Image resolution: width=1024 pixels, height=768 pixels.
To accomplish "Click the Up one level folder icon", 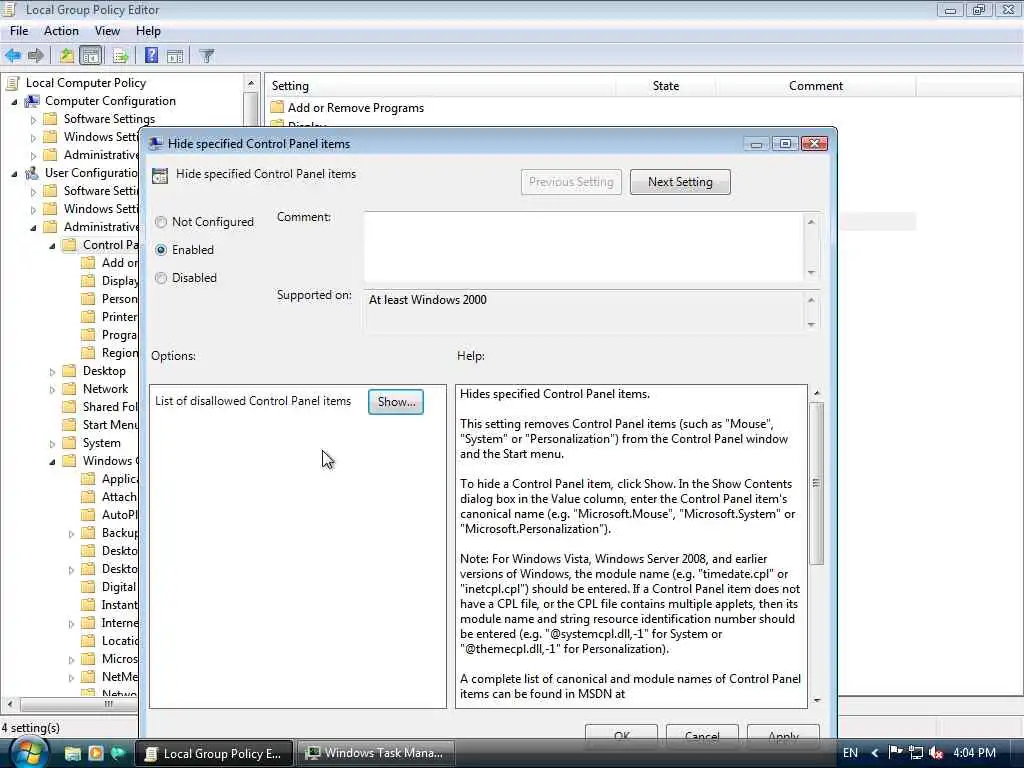I will click(66, 56).
